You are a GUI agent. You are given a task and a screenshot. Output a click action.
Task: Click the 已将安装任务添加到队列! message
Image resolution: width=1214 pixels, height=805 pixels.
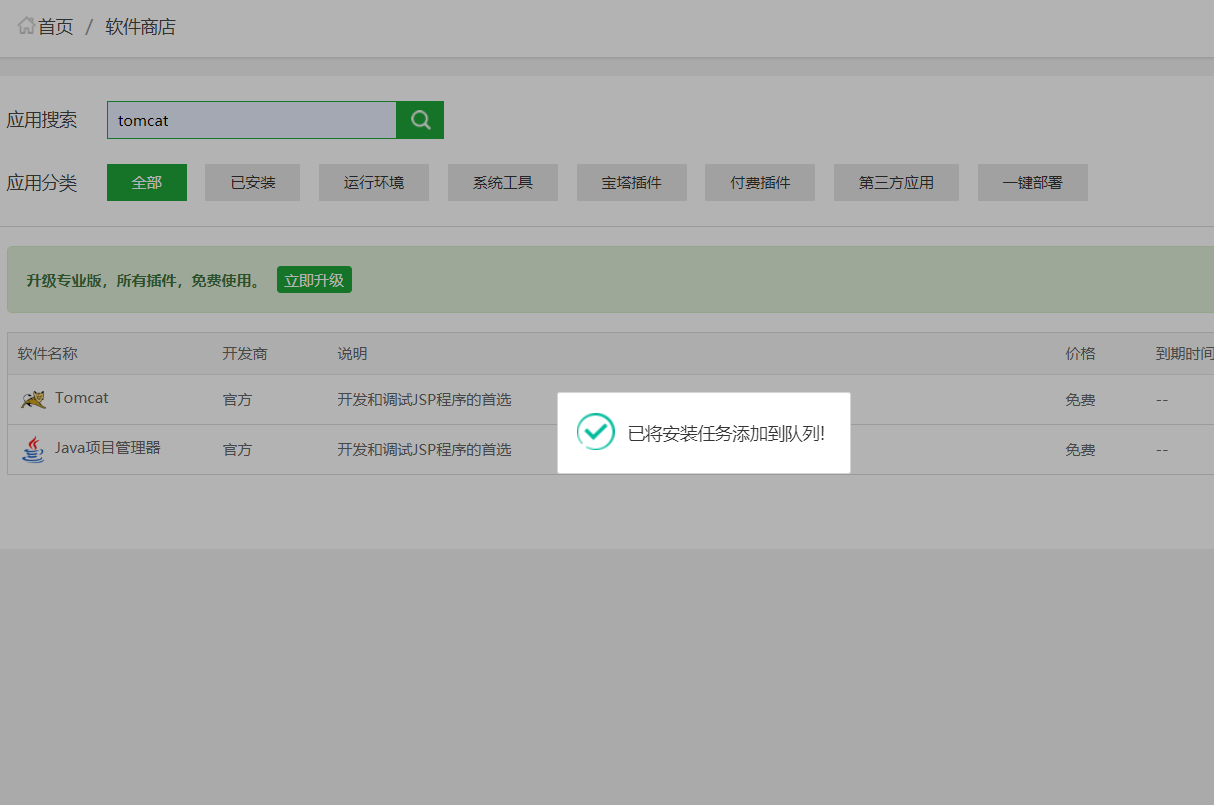click(x=726, y=433)
